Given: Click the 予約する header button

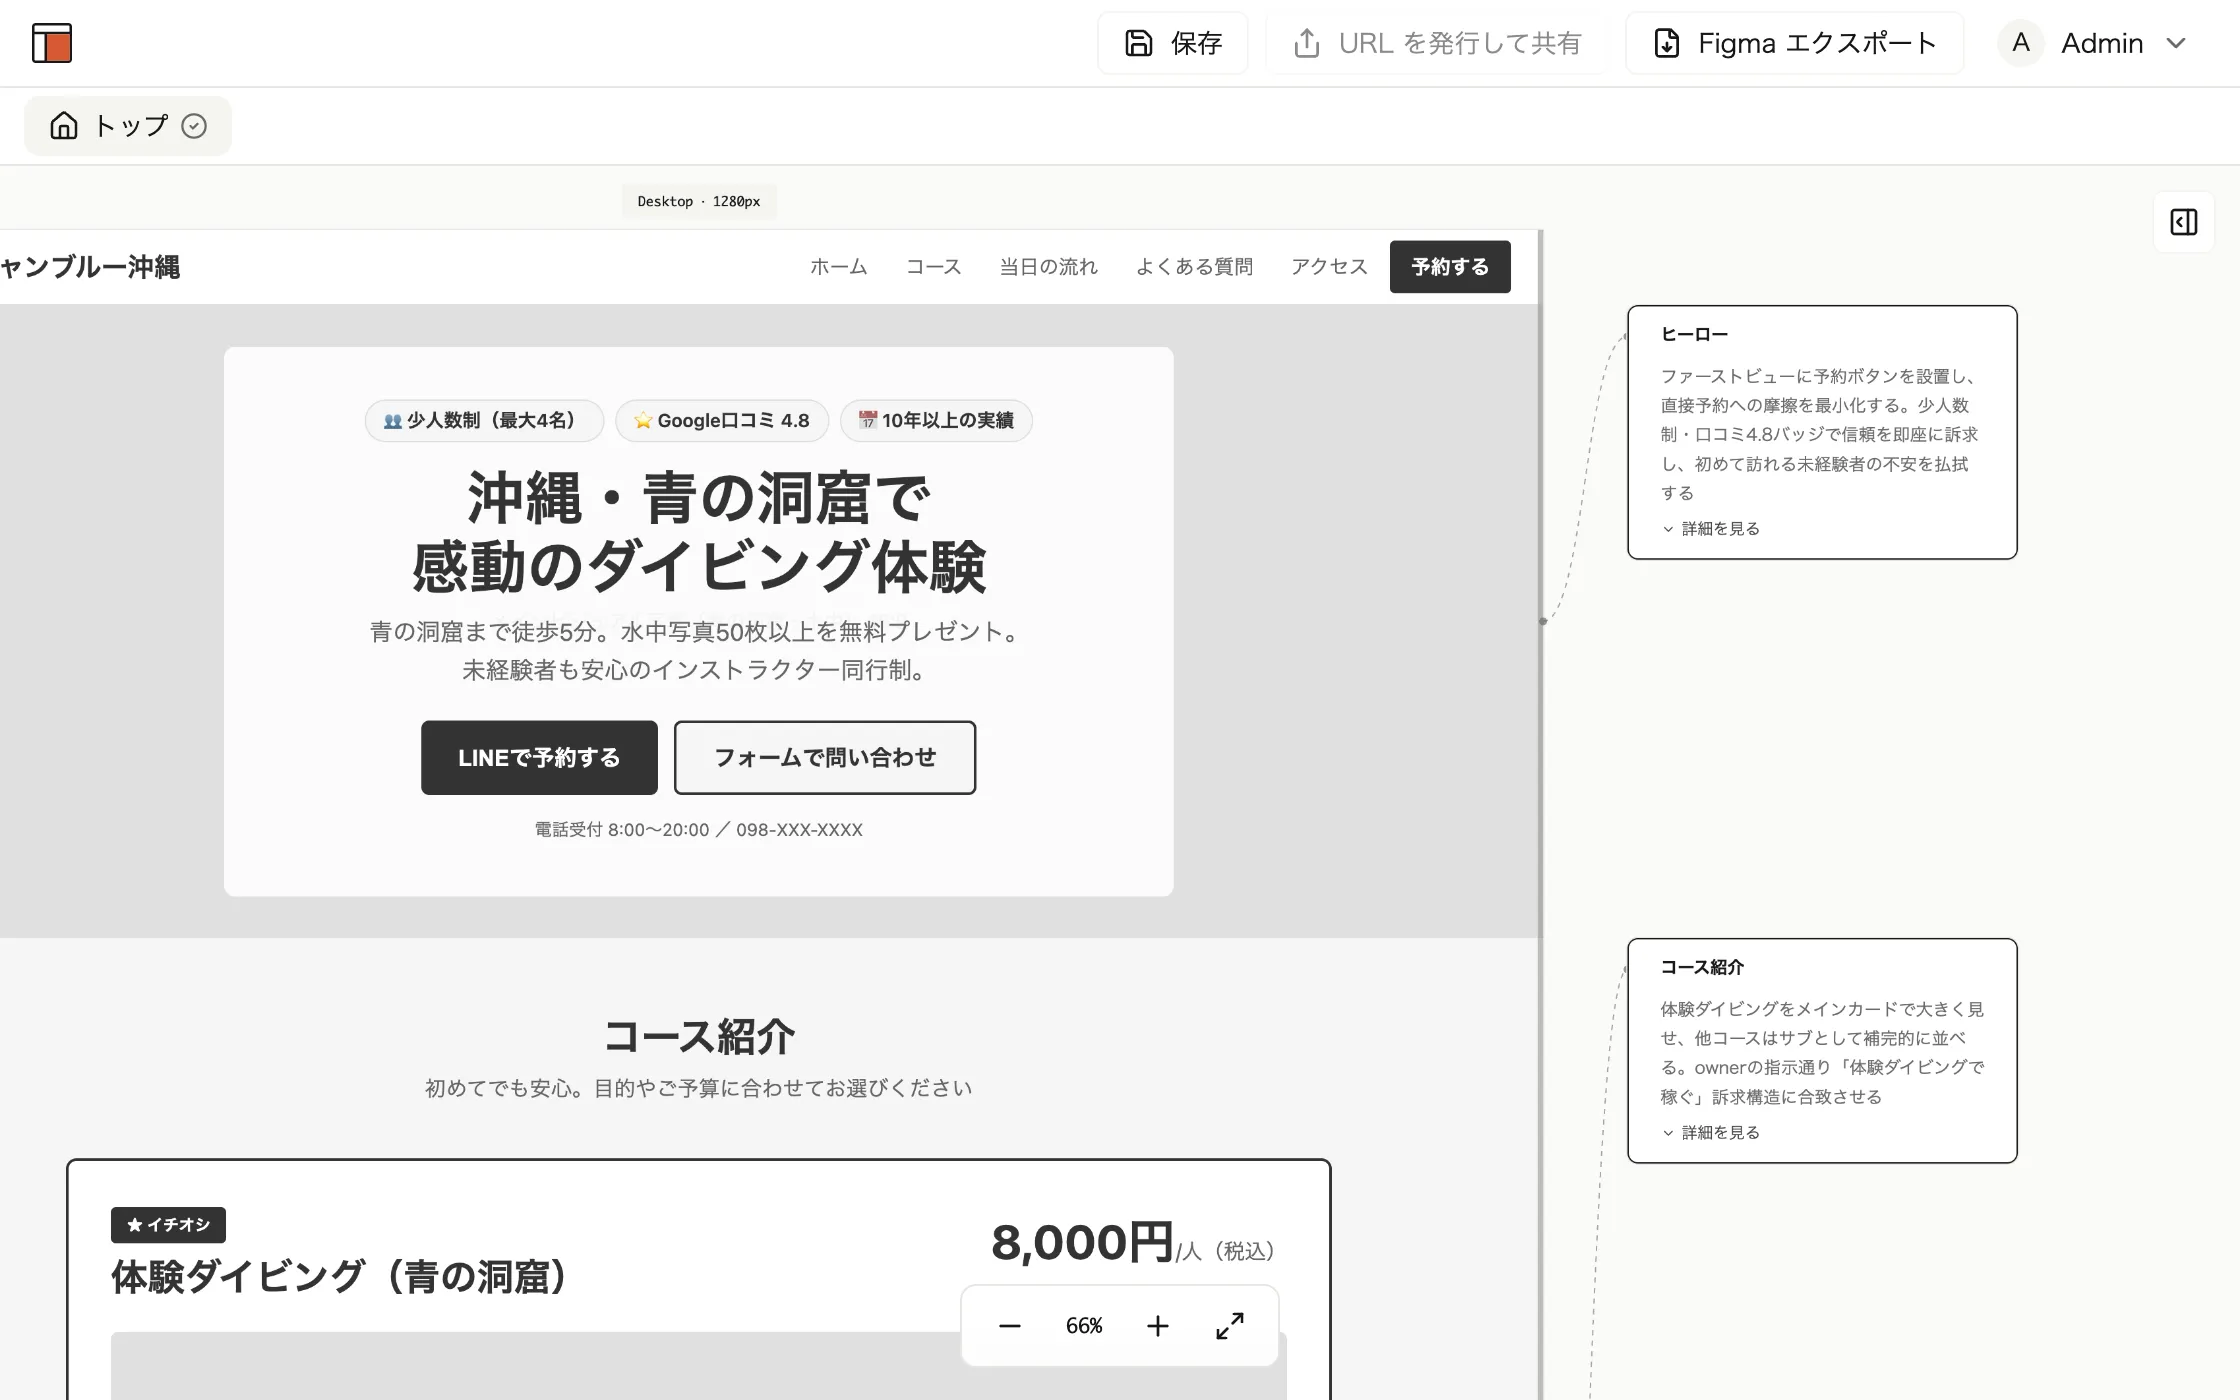Looking at the screenshot, I should coord(1450,267).
